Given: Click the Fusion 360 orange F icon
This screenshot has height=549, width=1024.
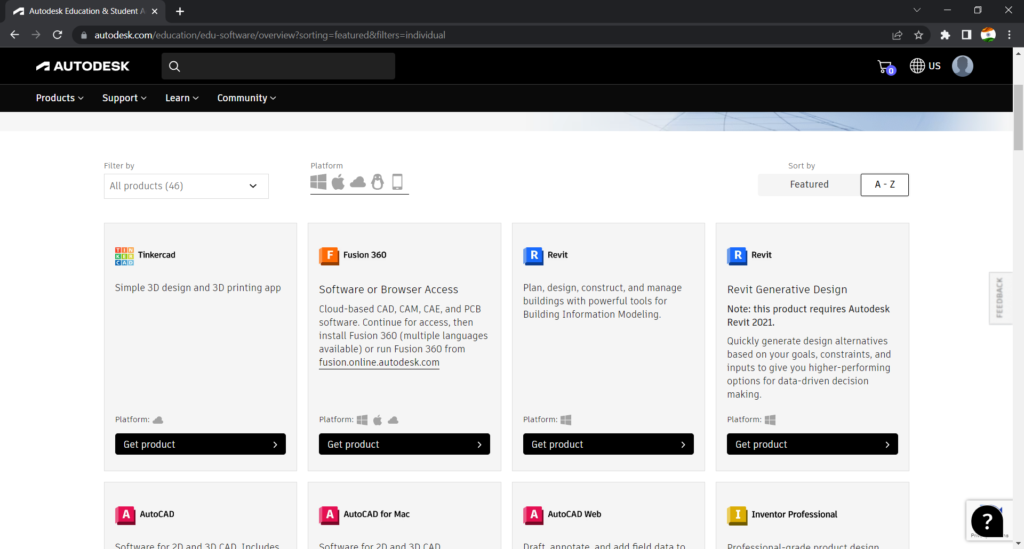Looking at the screenshot, I should pos(328,255).
